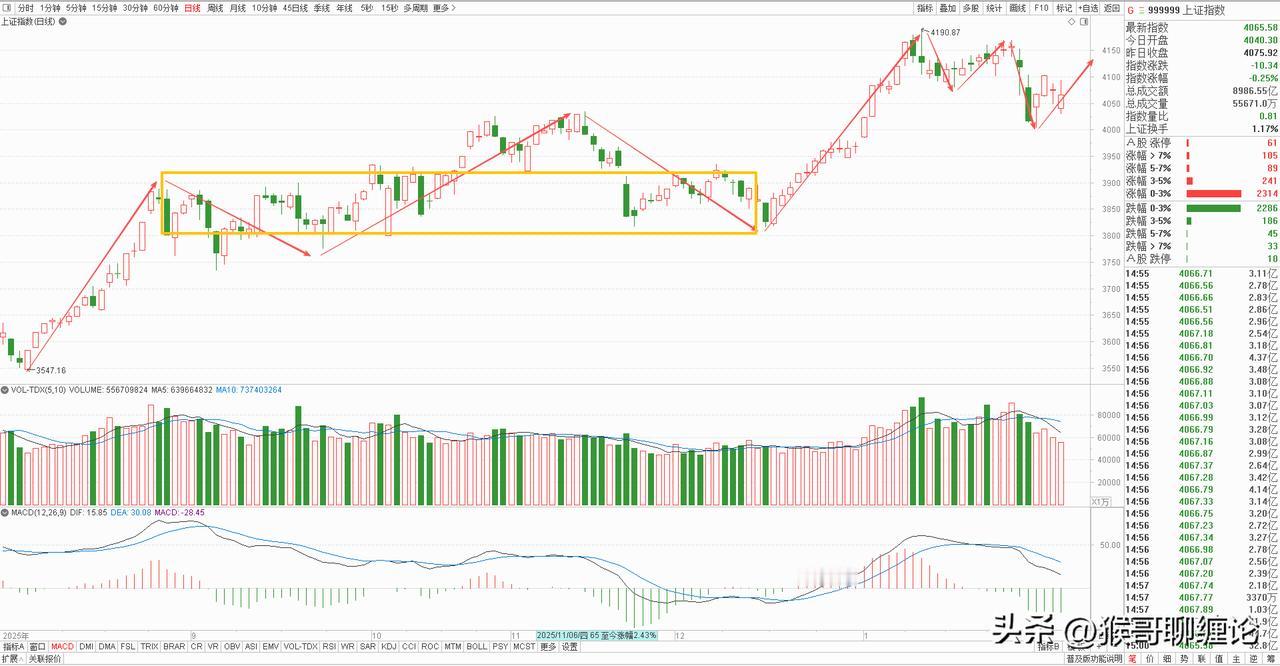Screen dimensions: 1280x666
Task: Click the 多股 multi-stock button
Action: click(x=971, y=8)
